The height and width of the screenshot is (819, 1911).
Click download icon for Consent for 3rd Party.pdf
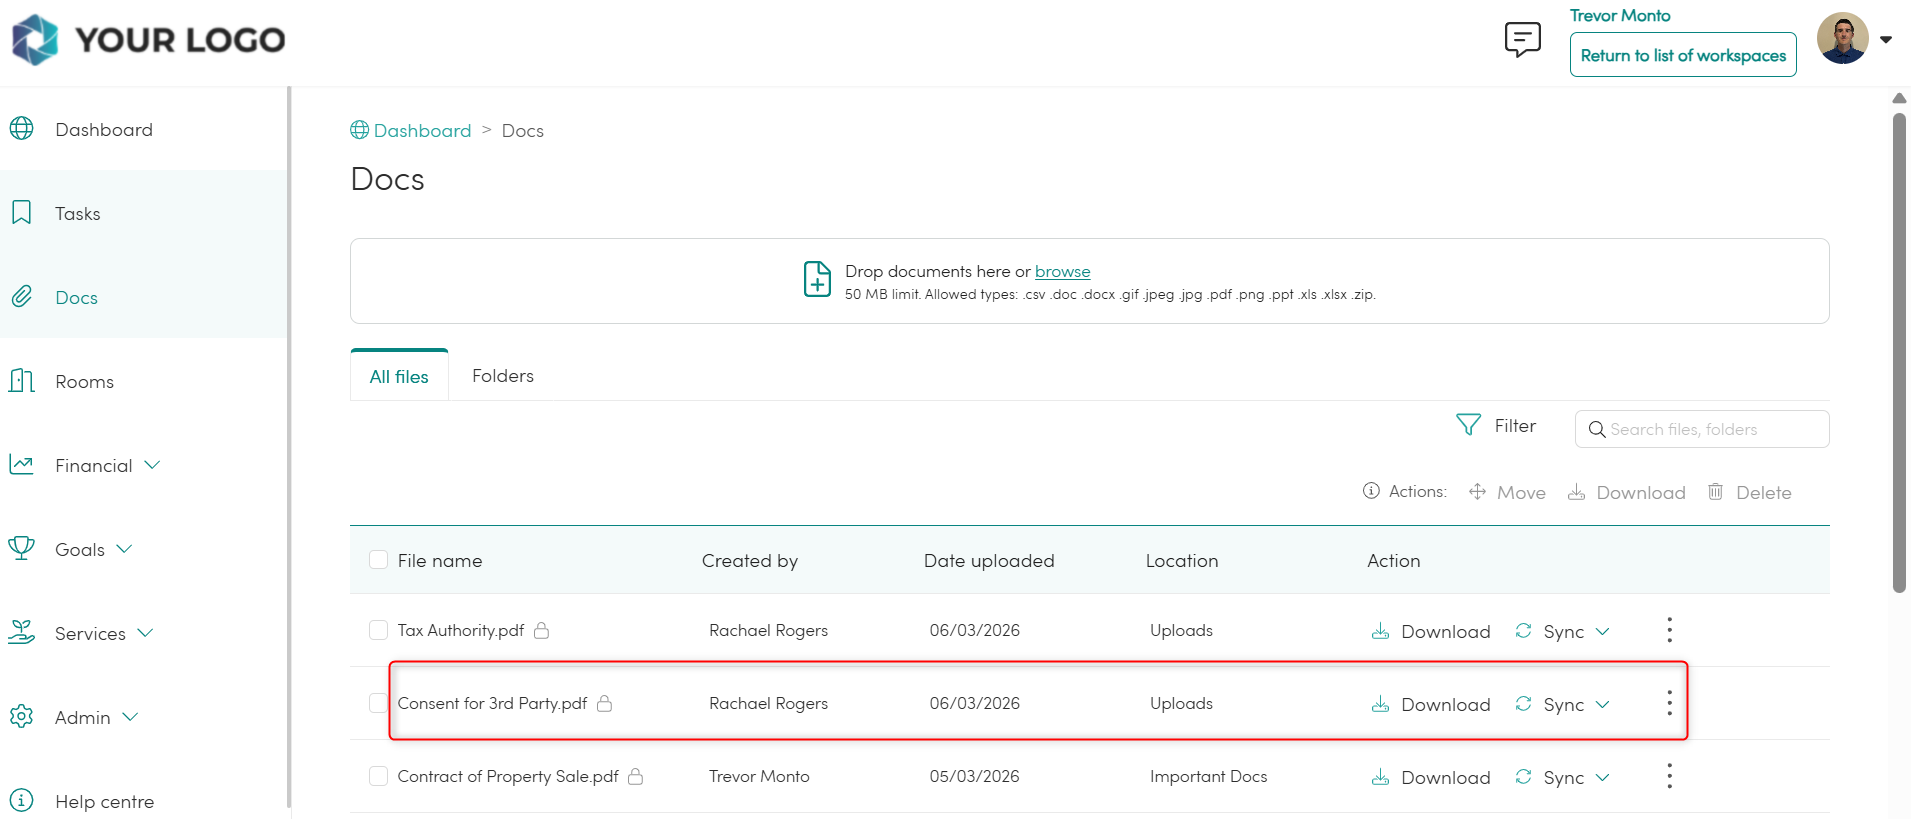(x=1380, y=704)
